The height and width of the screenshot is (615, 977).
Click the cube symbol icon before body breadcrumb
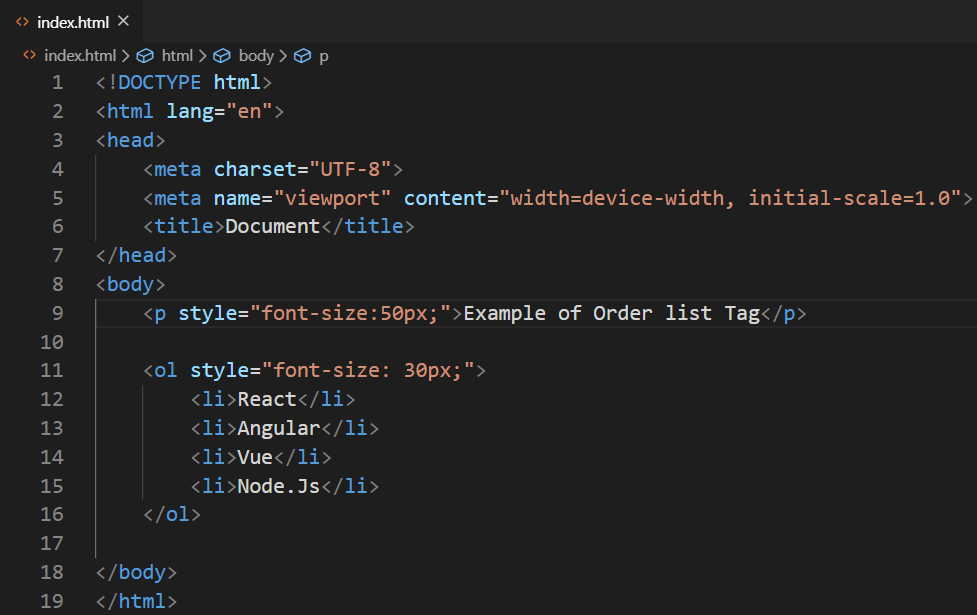tap(222, 56)
